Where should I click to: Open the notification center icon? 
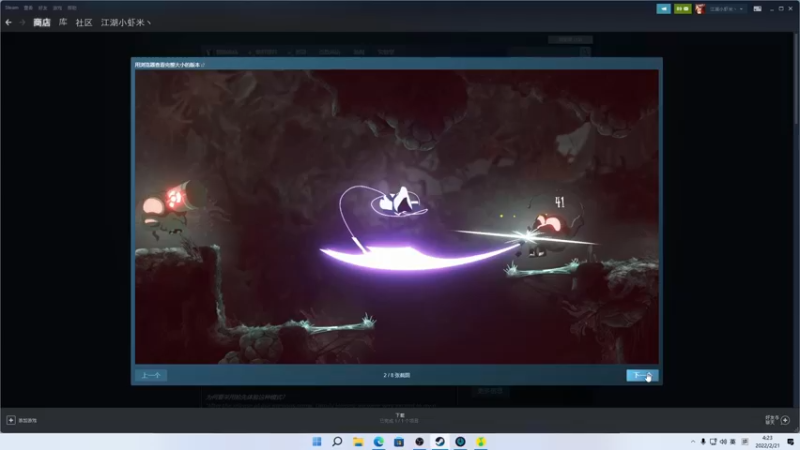point(790,442)
